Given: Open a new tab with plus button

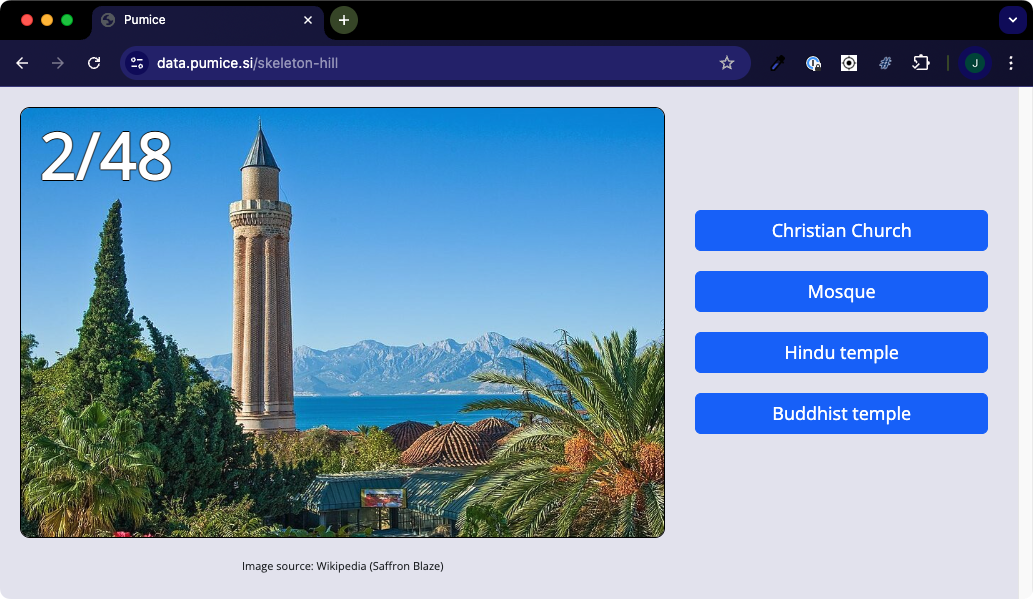Looking at the screenshot, I should (344, 20).
